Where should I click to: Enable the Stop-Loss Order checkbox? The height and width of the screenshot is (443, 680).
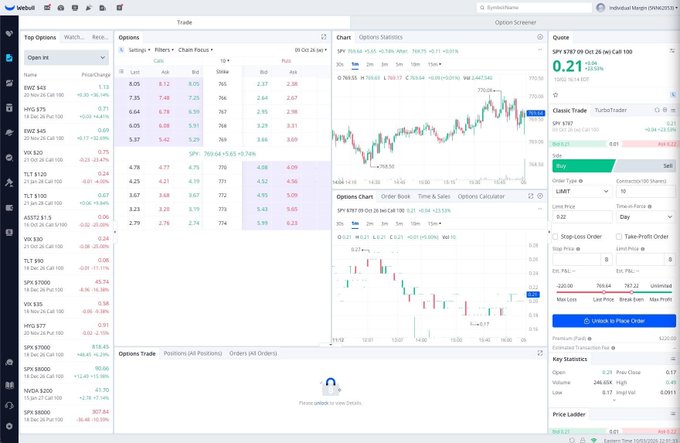click(x=555, y=236)
